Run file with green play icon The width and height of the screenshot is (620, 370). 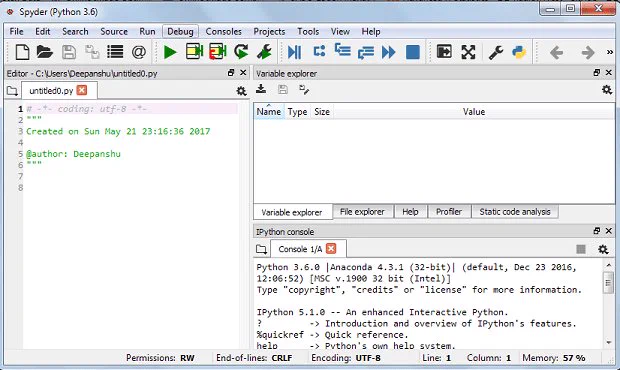170,52
